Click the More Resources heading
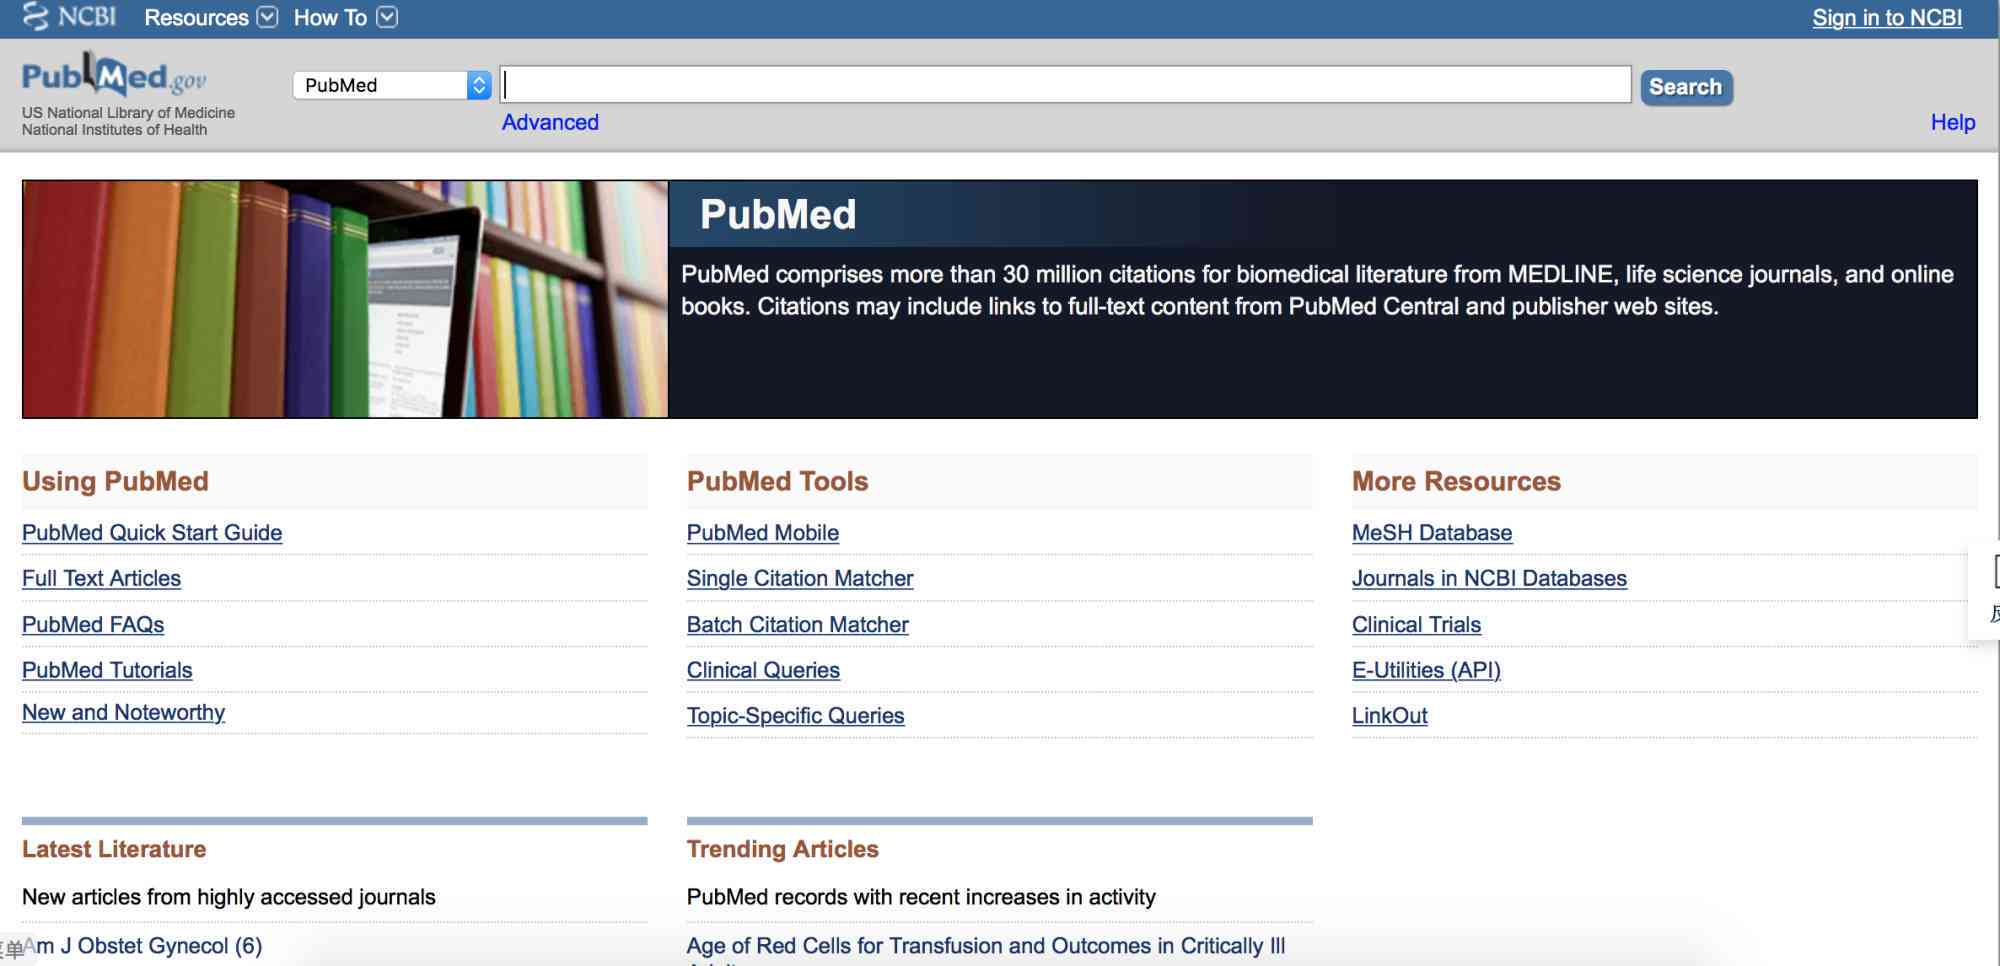The width and height of the screenshot is (2000, 966). tap(1456, 481)
